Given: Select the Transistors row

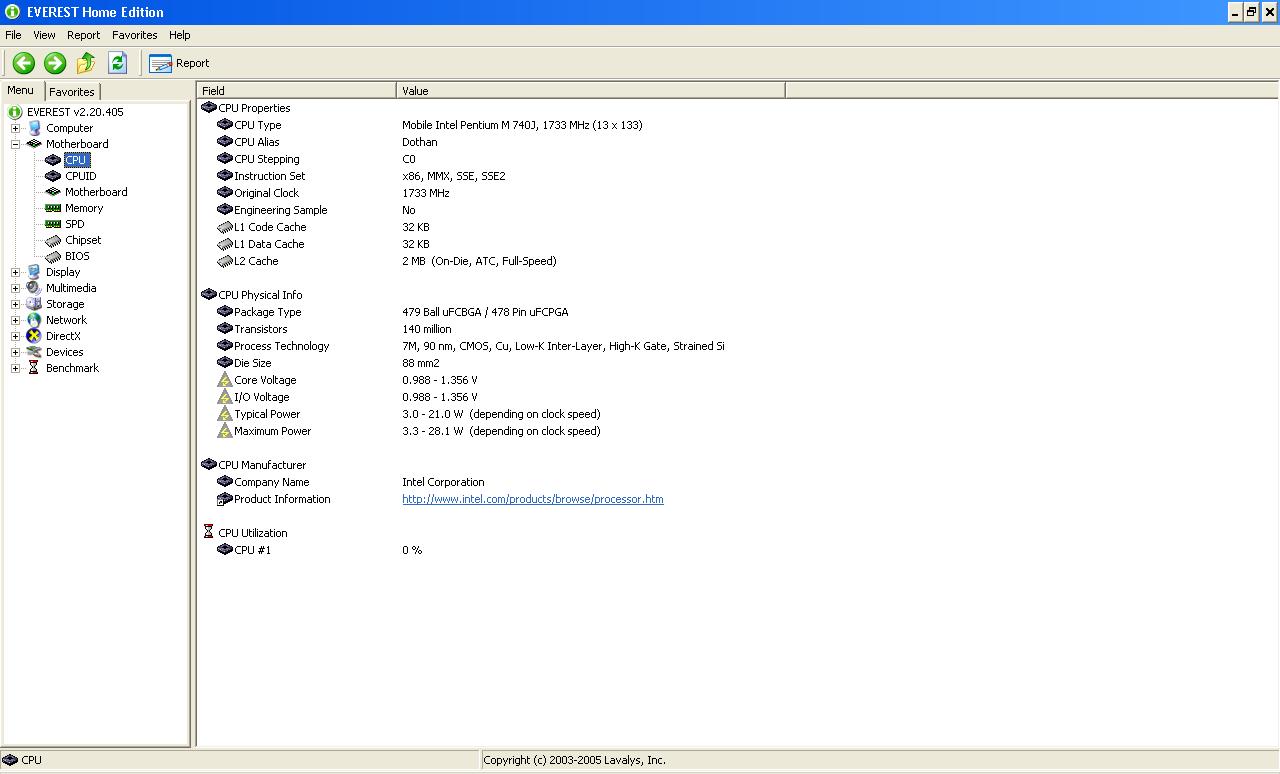Looking at the screenshot, I should point(737,329).
